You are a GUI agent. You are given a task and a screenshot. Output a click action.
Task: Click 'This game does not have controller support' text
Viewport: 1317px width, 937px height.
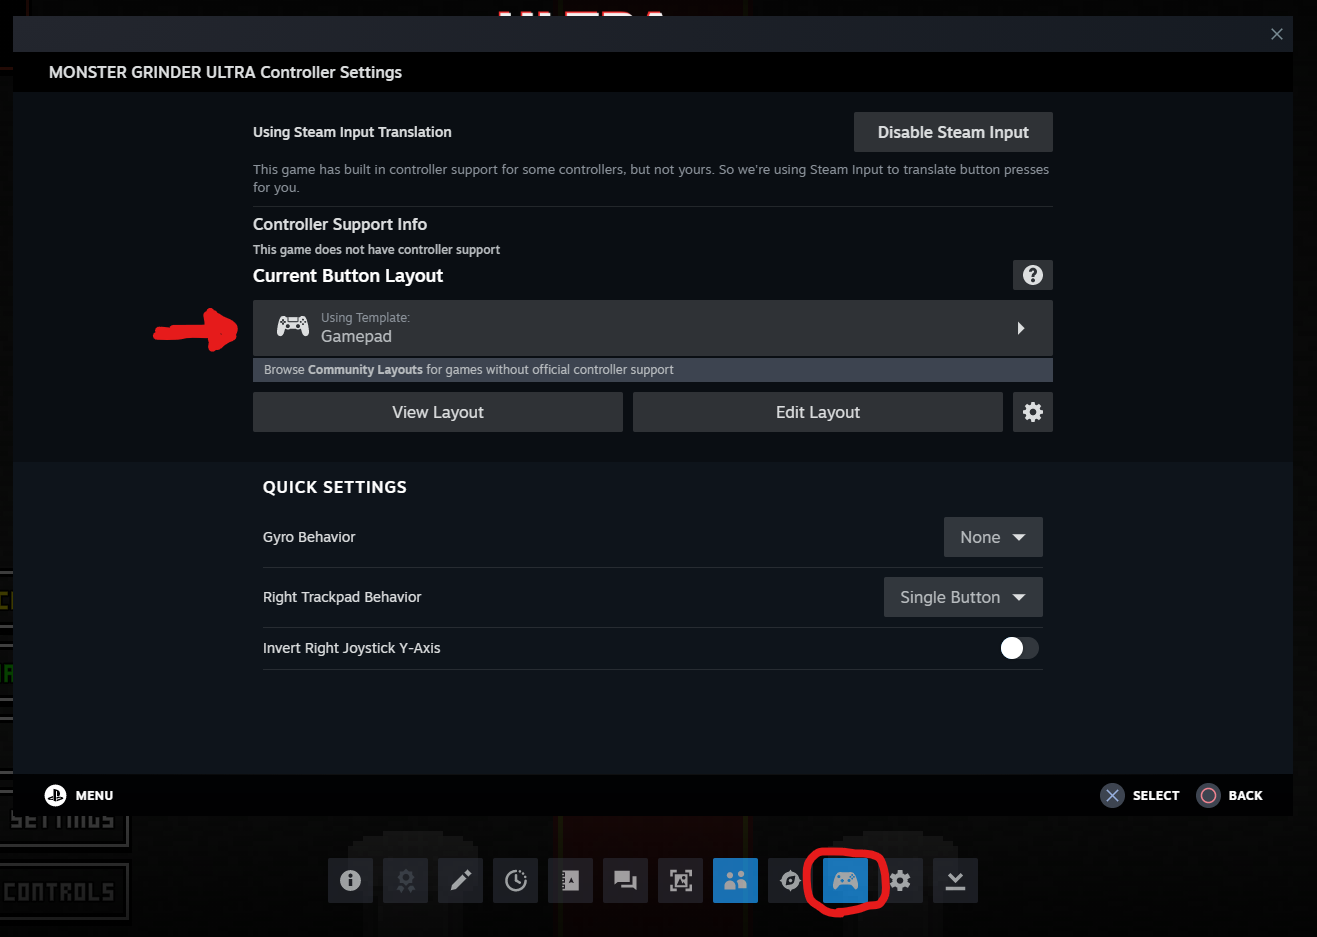(x=376, y=250)
